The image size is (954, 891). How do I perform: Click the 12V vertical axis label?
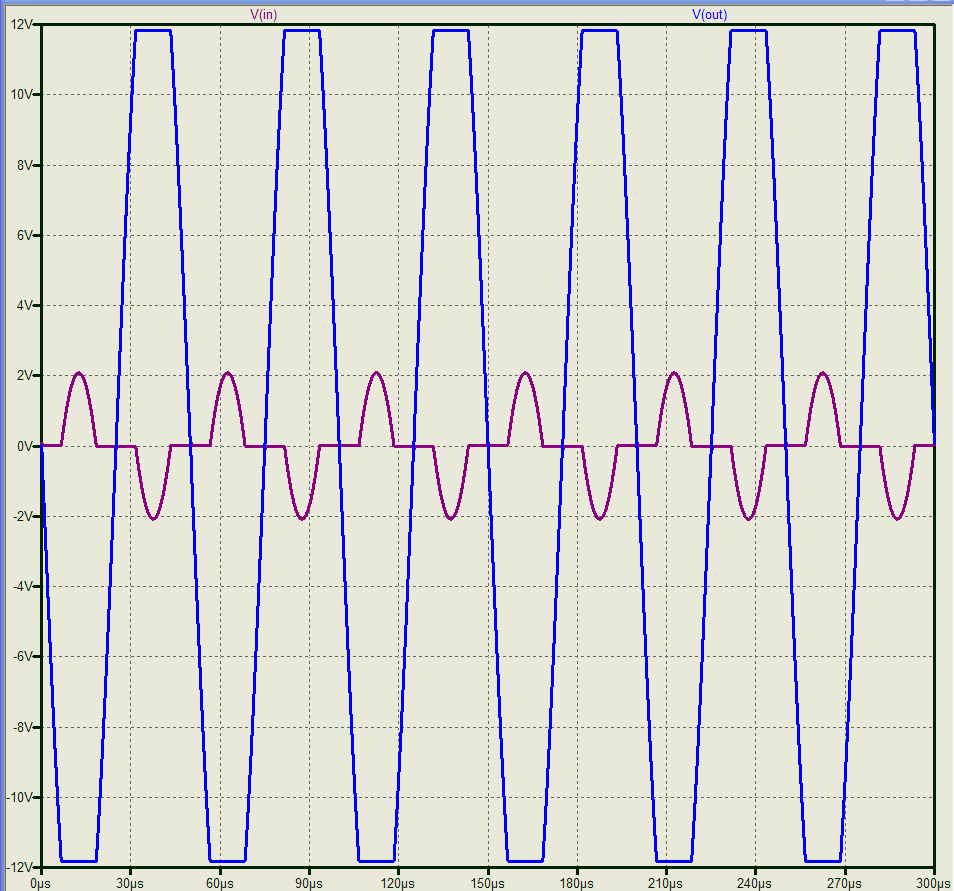tap(22, 24)
